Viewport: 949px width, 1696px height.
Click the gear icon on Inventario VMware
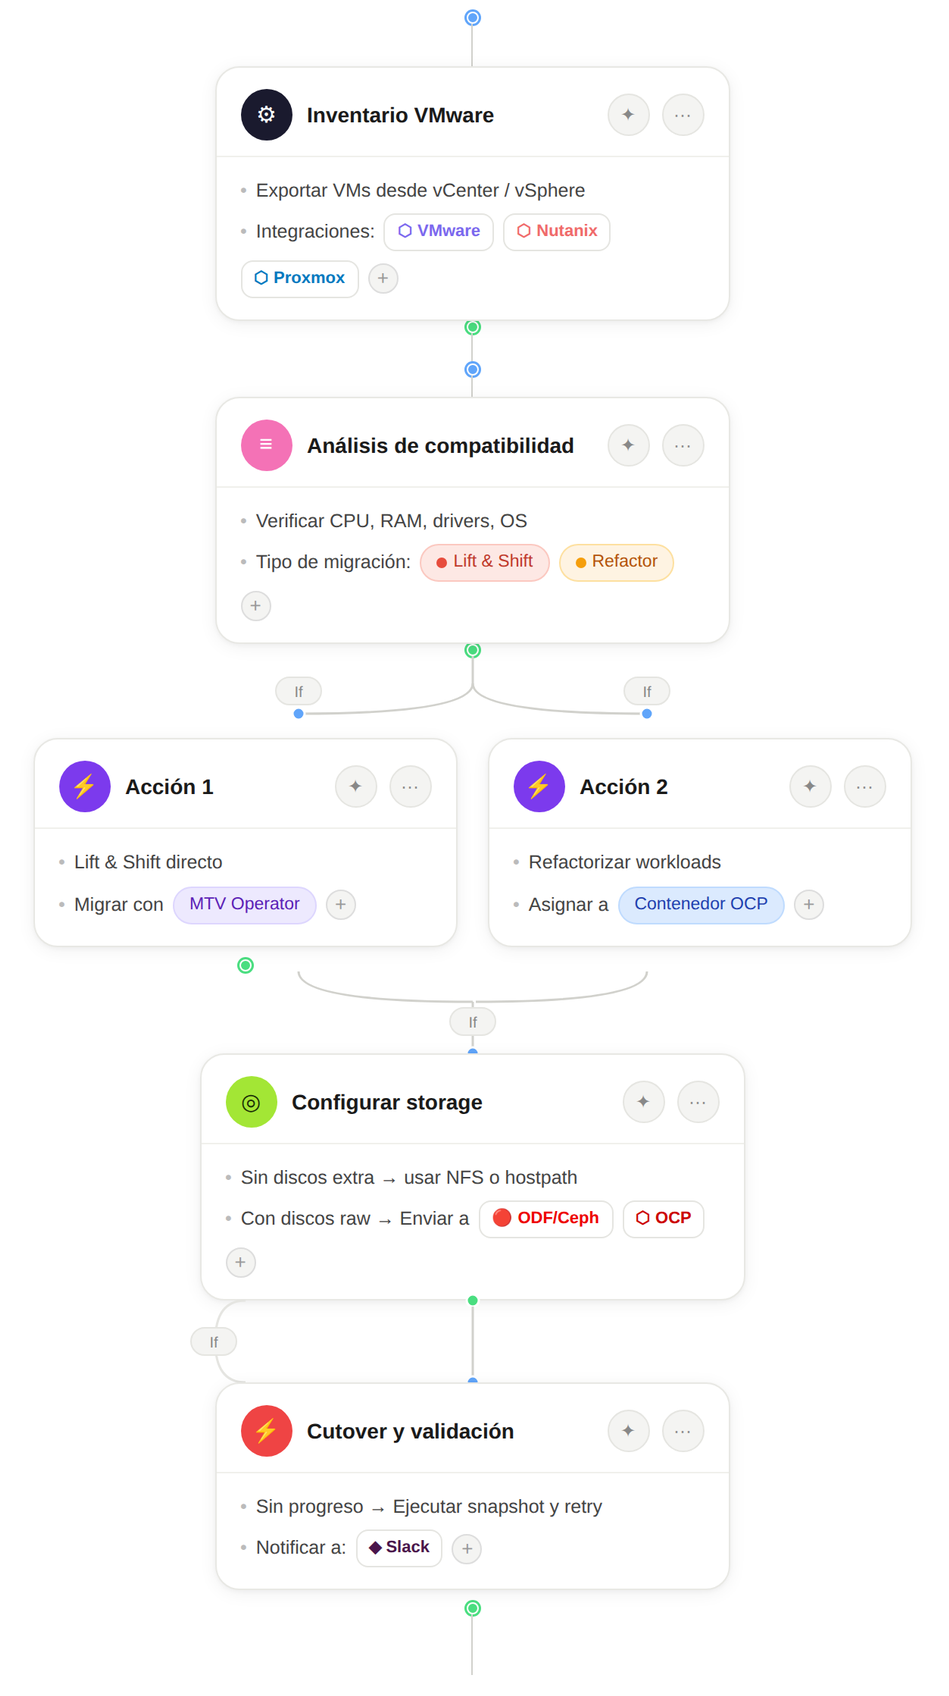point(266,115)
